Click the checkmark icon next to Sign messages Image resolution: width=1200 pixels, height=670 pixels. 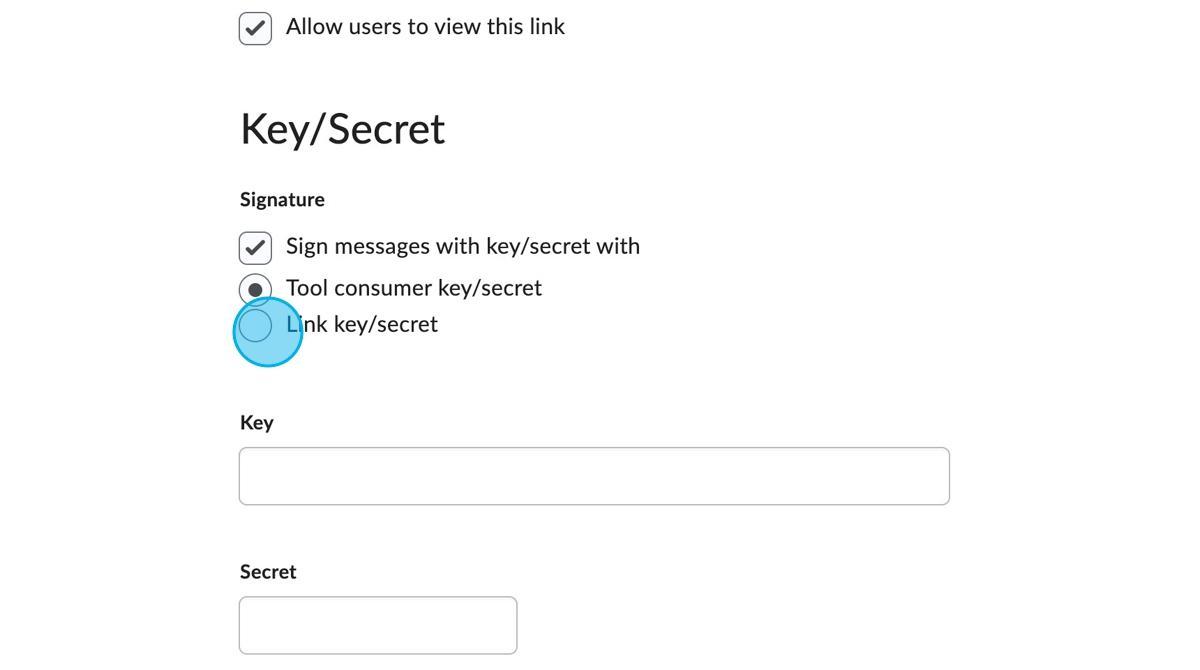(255, 247)
